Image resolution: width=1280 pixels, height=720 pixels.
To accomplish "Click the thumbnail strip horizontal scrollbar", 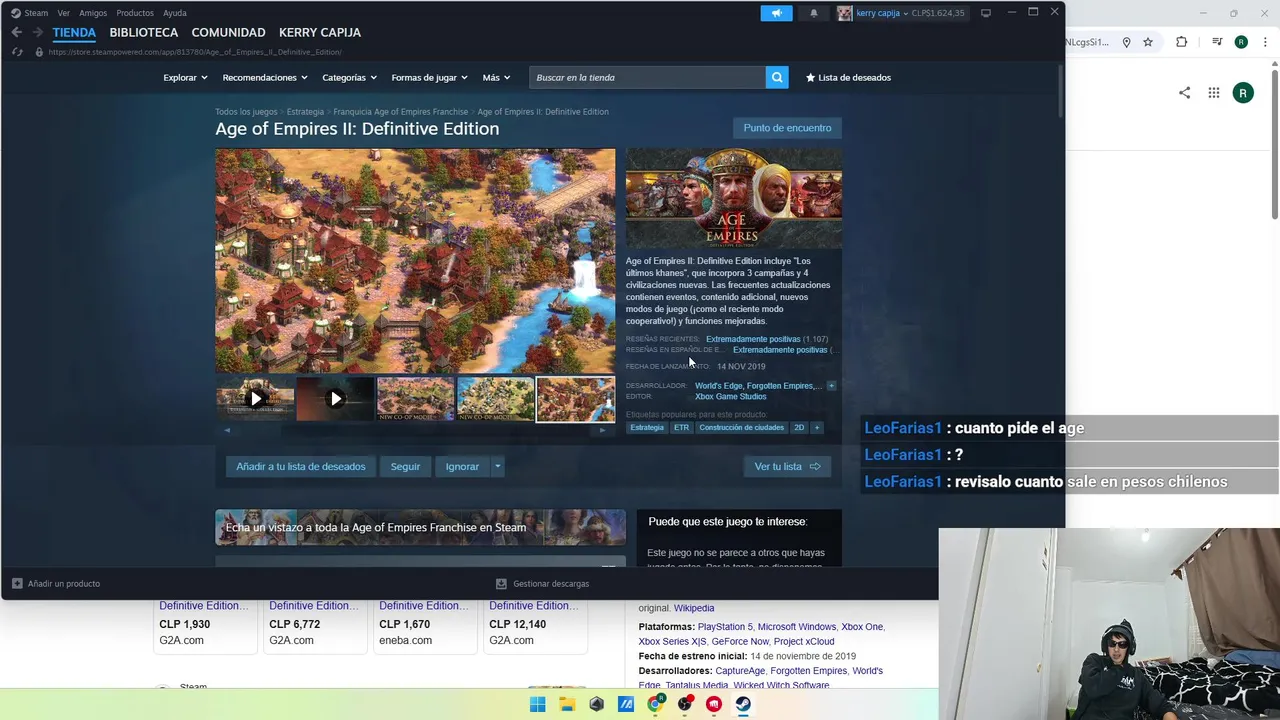I will [415, 430].
